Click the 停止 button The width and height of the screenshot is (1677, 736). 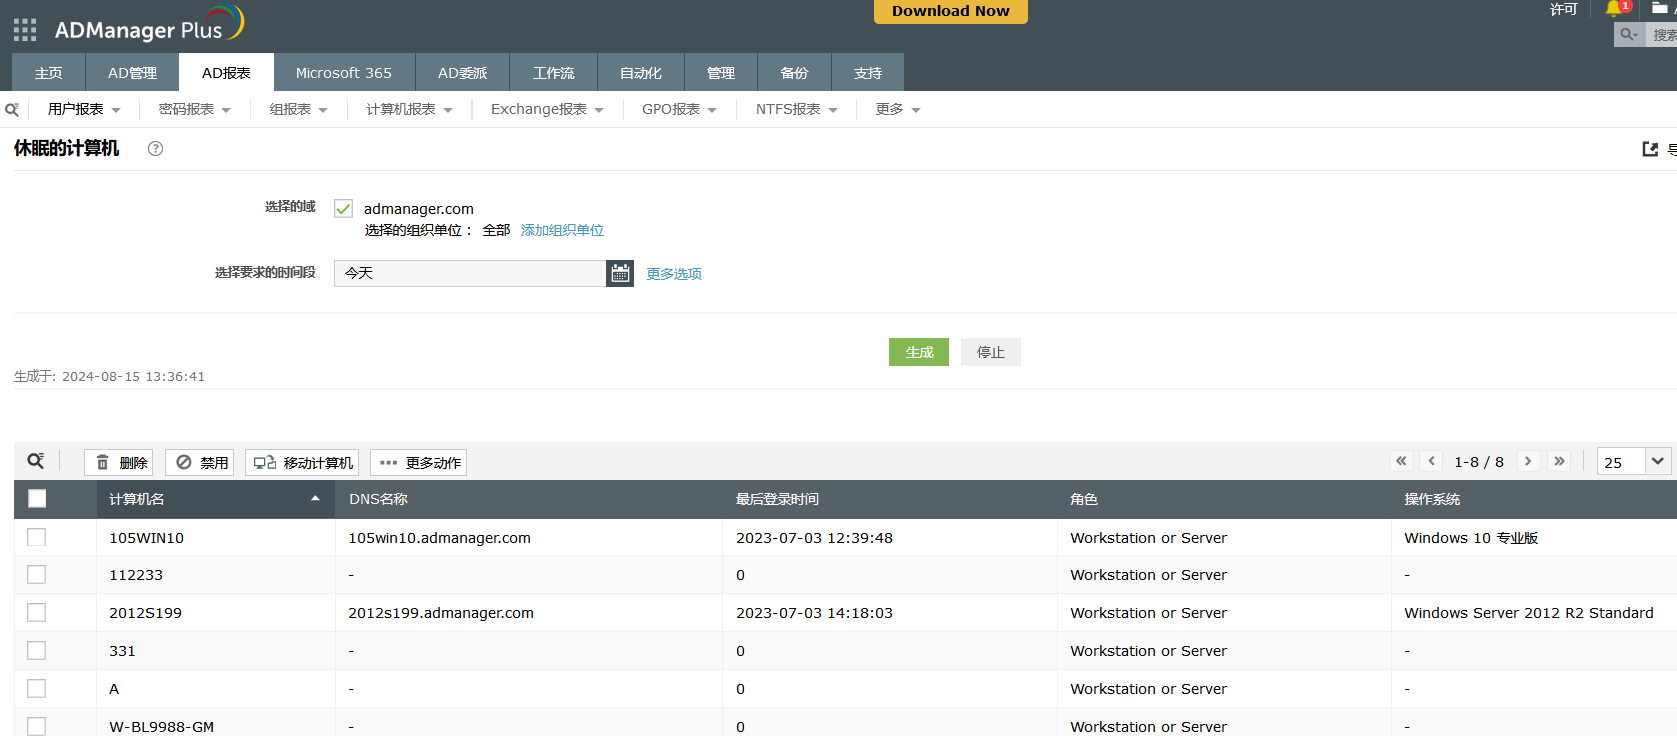point(991,352)
